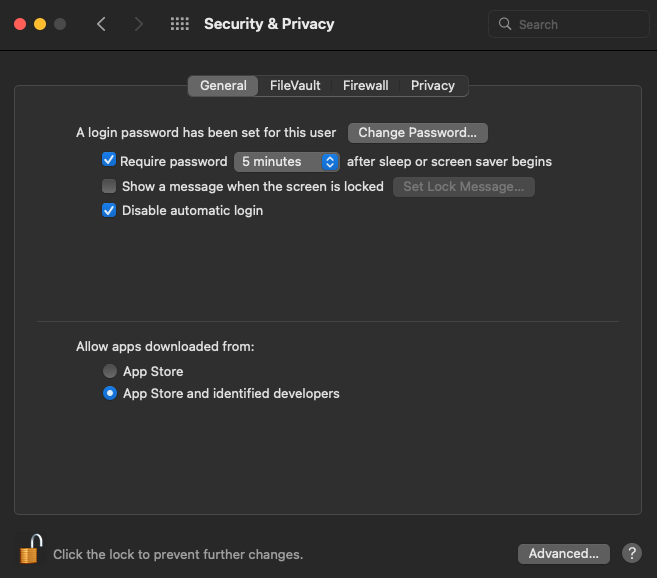Click the Change Password button
The width and height of the screenshot is (657, 578).
418,133
